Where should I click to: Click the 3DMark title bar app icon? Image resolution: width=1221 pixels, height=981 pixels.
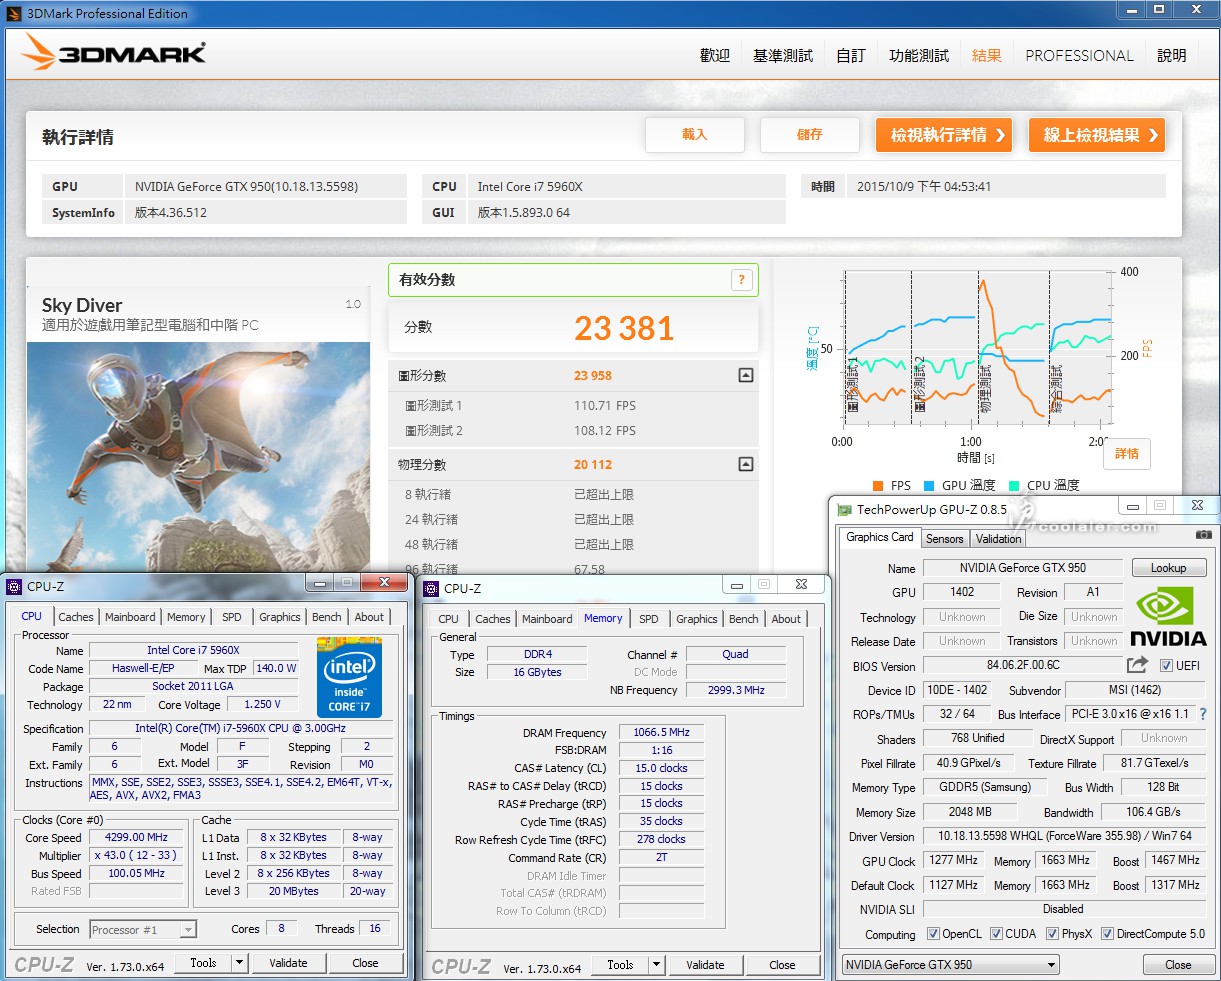coord(13,13)
